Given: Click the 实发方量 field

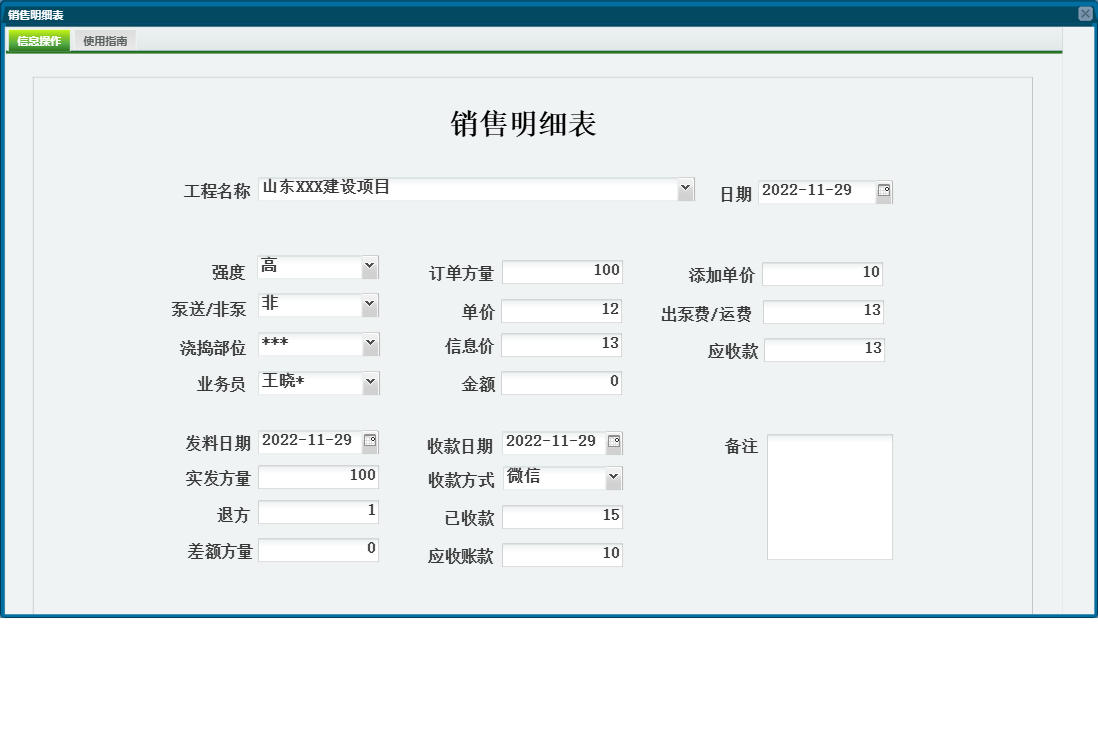Looking at the screenshot, I should 318,477.
